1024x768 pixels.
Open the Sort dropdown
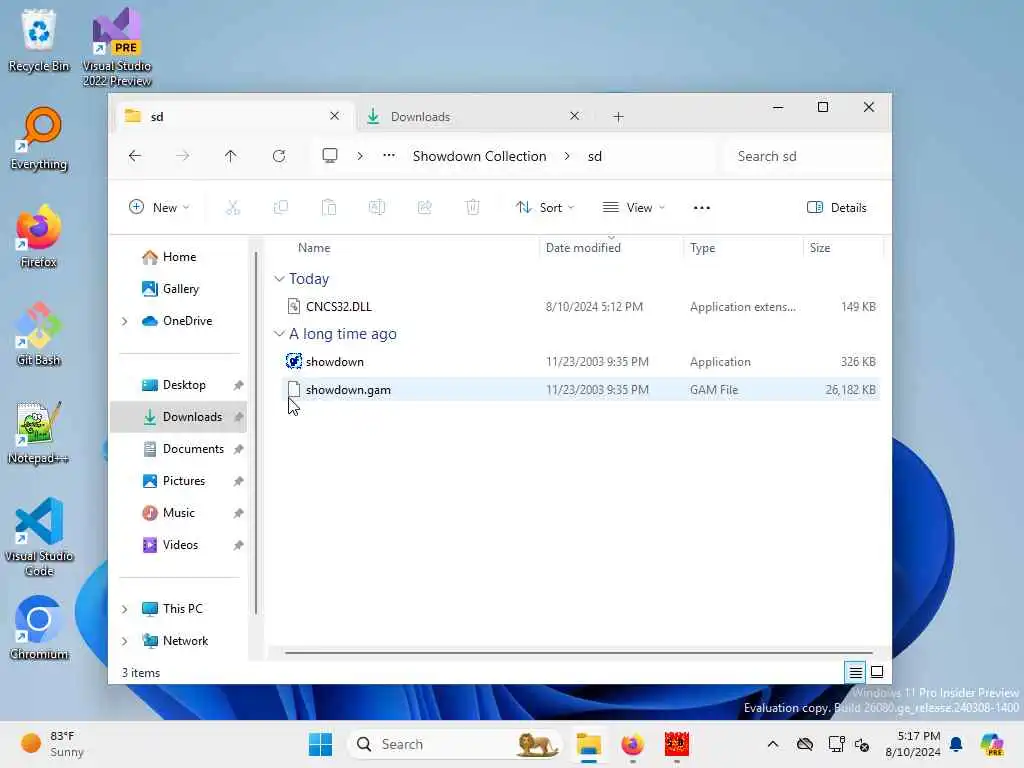545,208
